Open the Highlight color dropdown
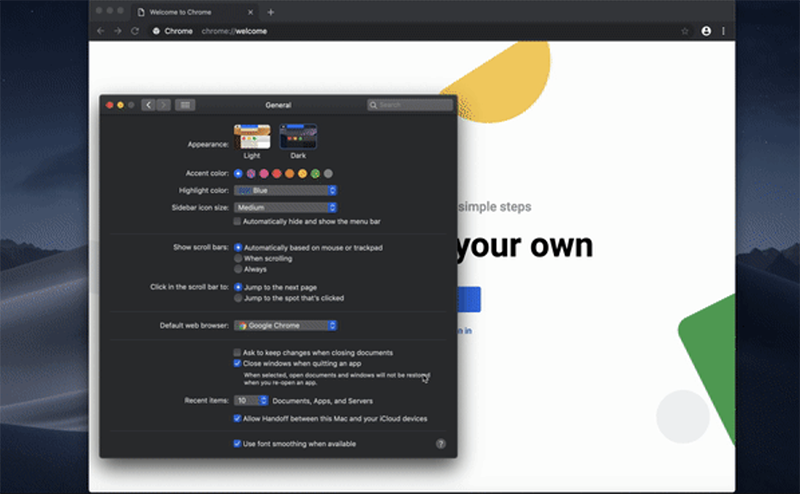 285,190
